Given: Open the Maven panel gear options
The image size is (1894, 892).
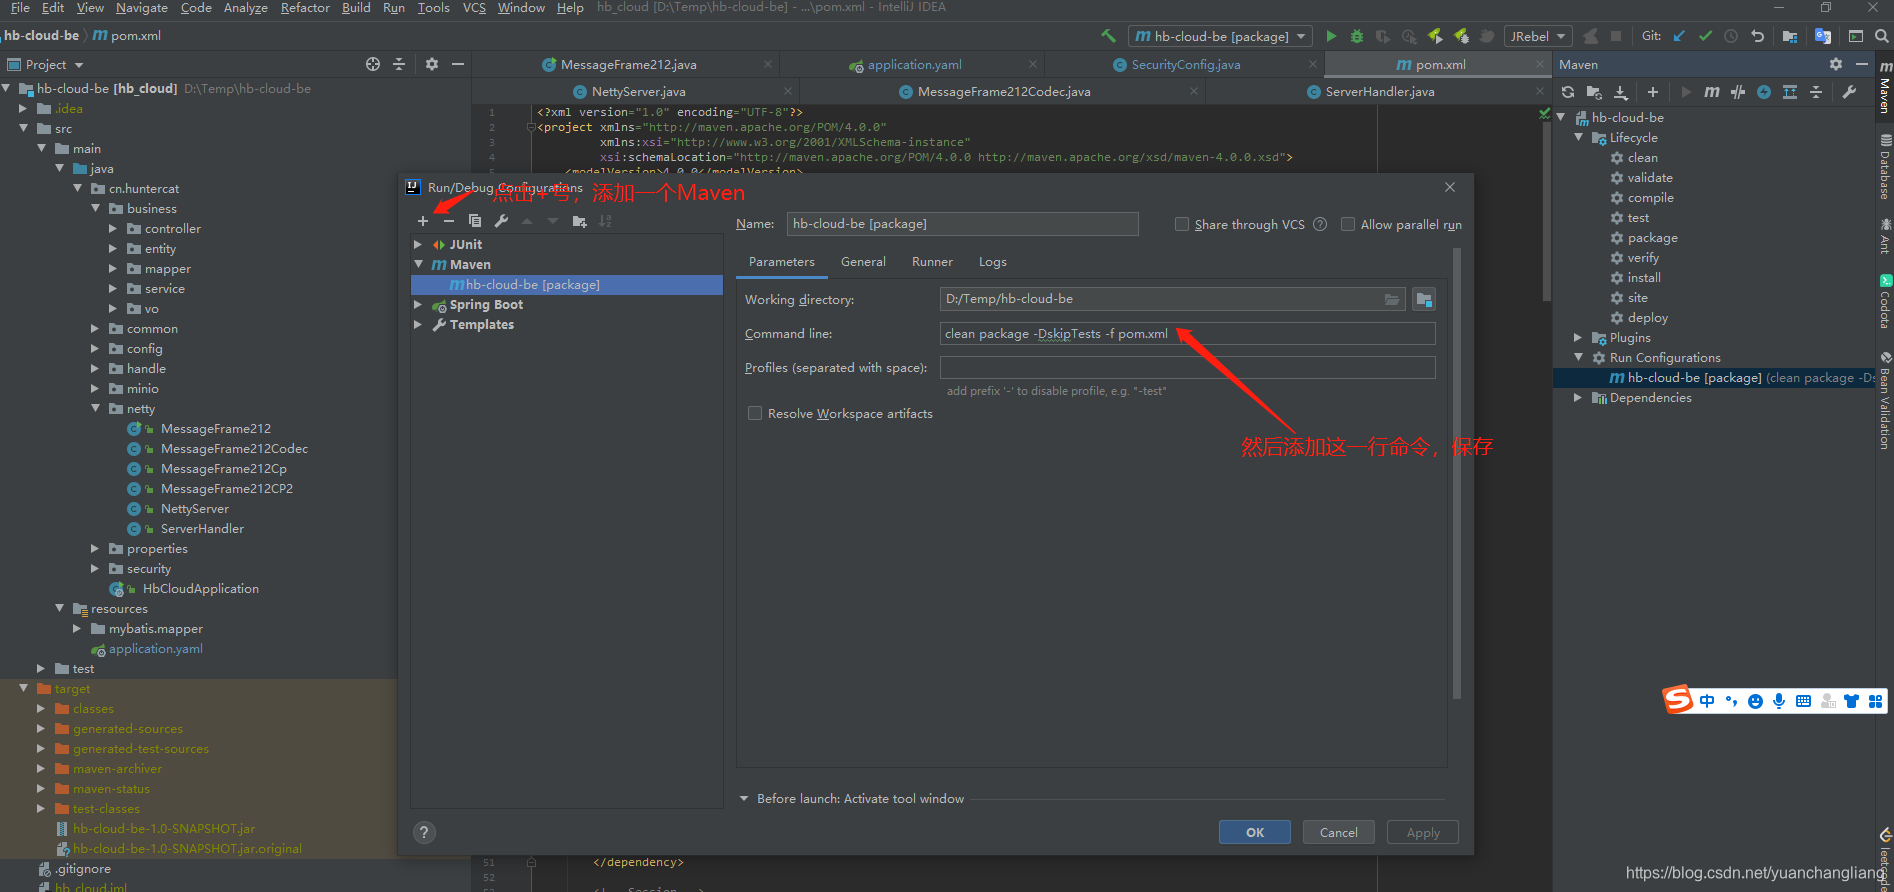Looking at the screenshot, I should (x=1836, y=64).
